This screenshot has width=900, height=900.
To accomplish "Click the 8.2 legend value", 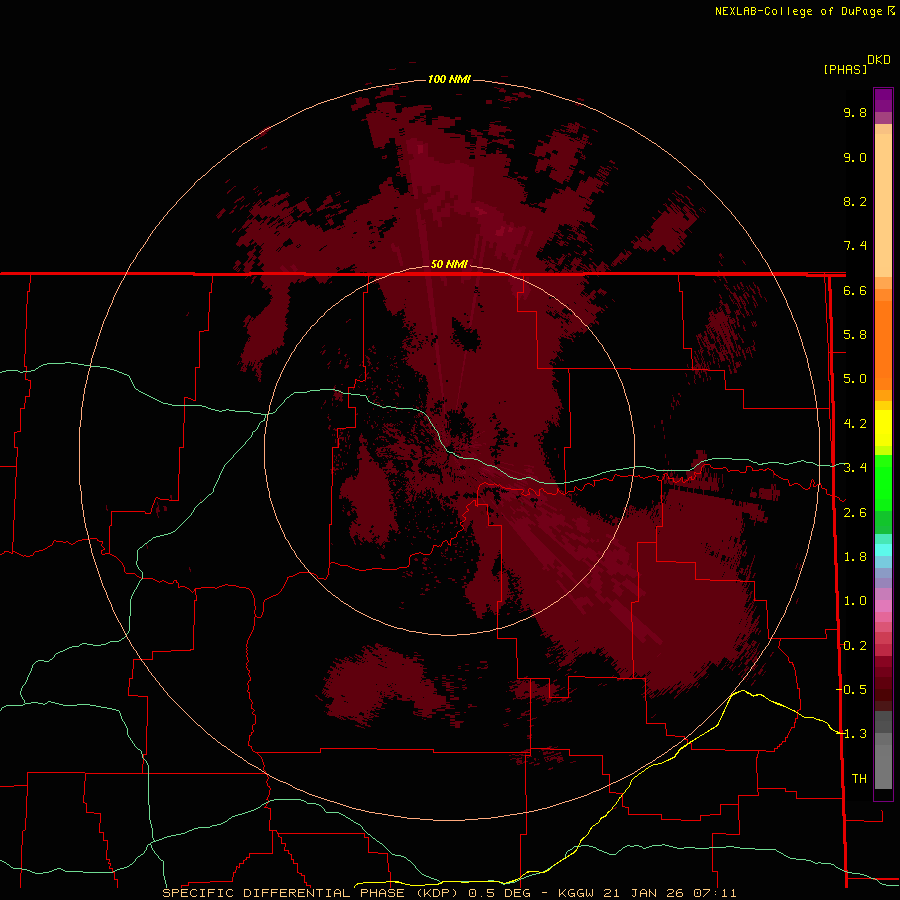I will (x=855, y=202).
